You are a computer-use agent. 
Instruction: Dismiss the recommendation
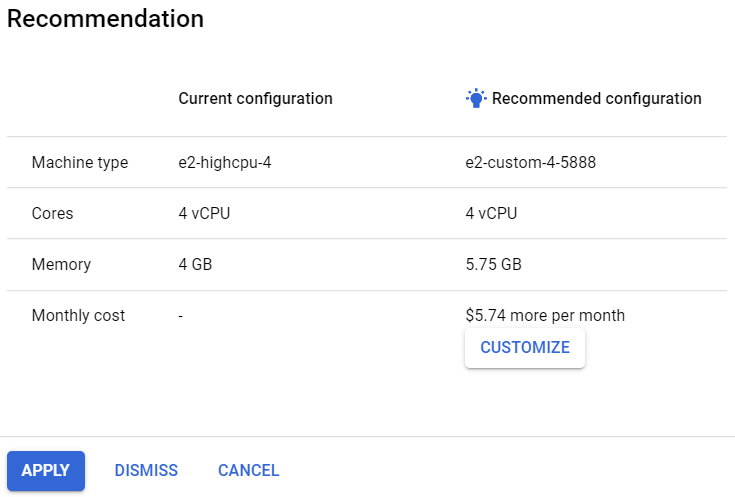click(x=146, y=471)
